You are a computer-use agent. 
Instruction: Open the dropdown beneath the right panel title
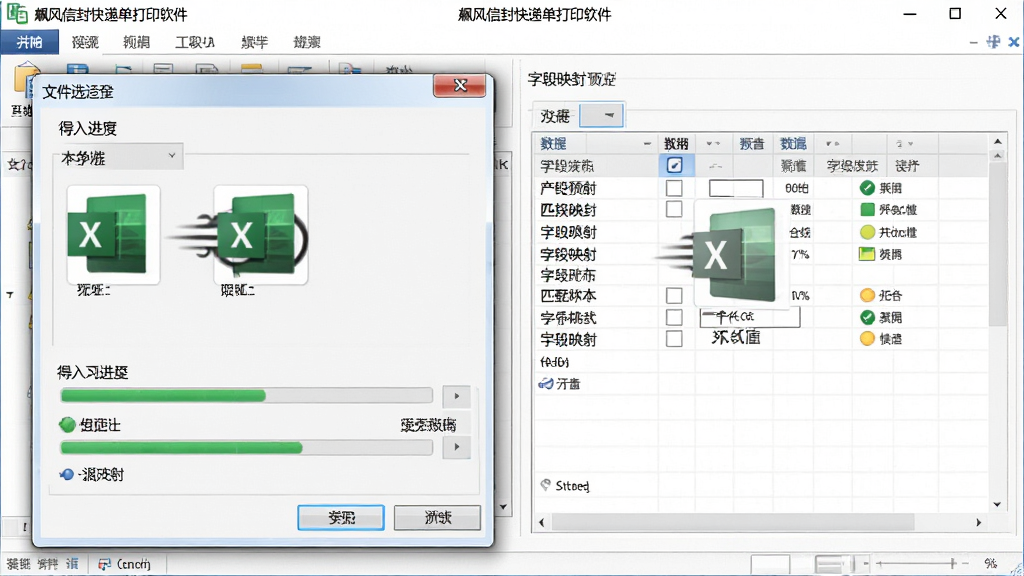tap(601, 116)
